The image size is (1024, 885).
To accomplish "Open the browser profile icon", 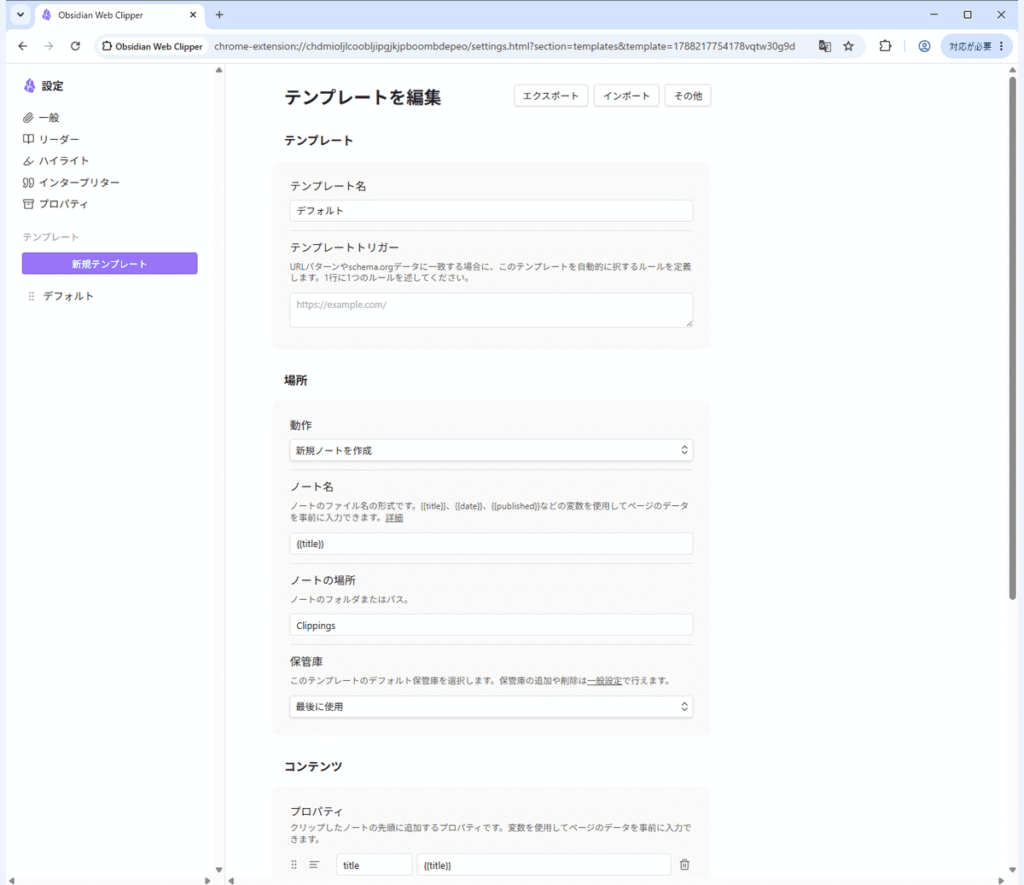I will [x=924, y=46].
